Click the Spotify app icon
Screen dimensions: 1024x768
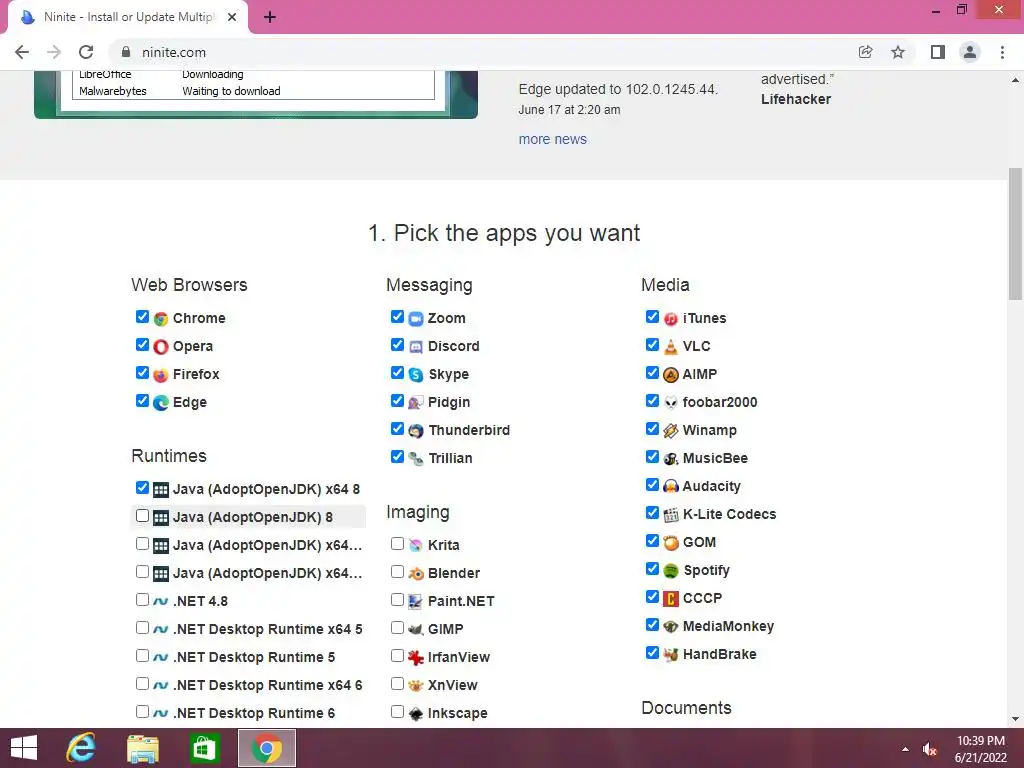tap(671, 571)
